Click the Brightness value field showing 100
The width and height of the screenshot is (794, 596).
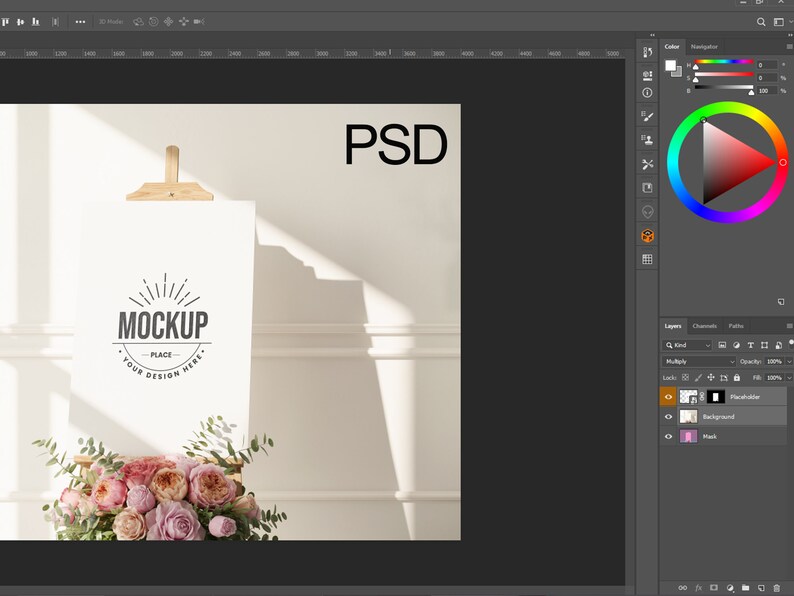pyautogui.click(x=767, y=91)
